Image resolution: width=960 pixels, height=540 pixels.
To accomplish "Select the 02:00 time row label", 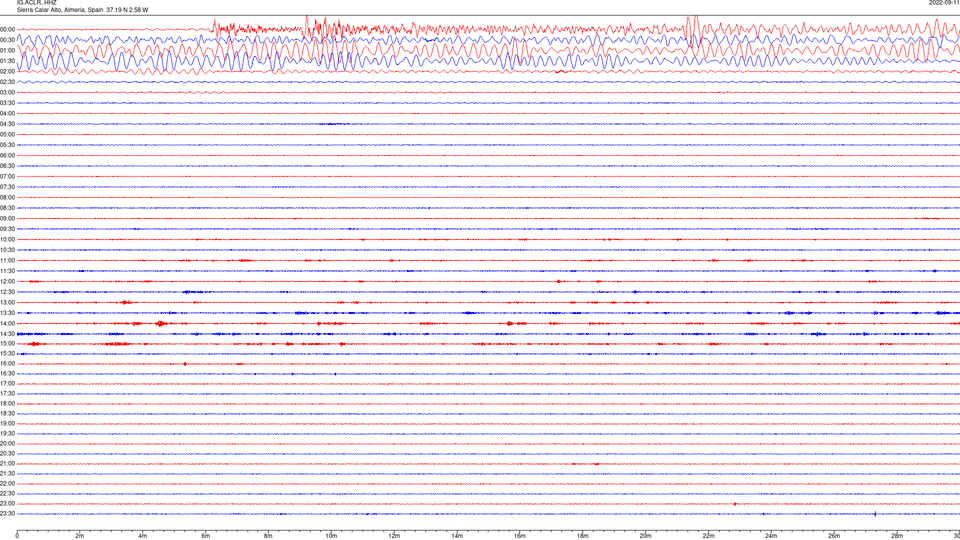I will click(7, 71).
